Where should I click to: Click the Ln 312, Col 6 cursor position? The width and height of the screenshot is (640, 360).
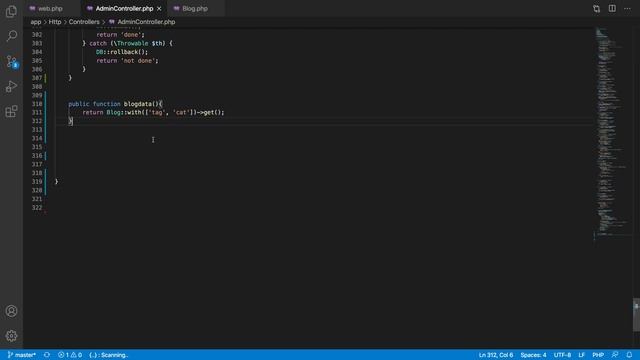coord(496,355)
